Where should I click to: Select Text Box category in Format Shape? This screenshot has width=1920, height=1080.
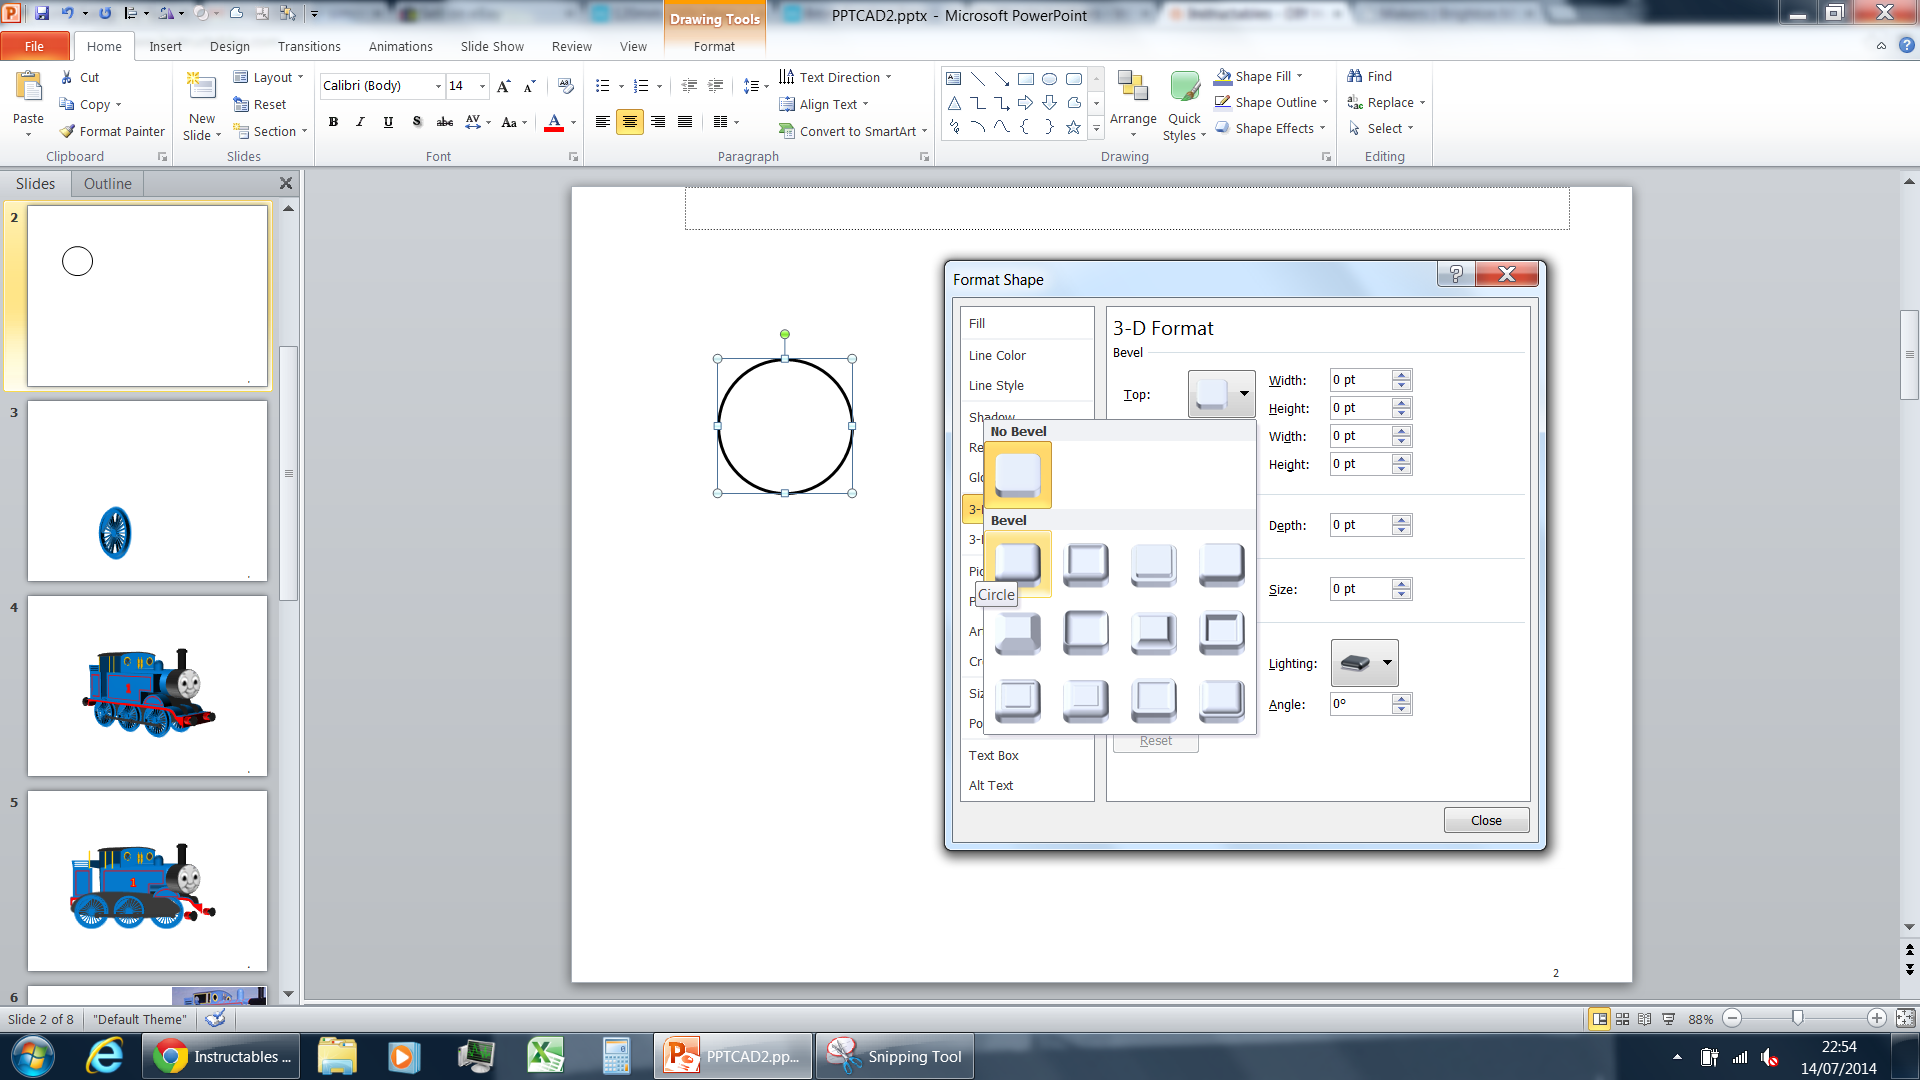(993, 755)
